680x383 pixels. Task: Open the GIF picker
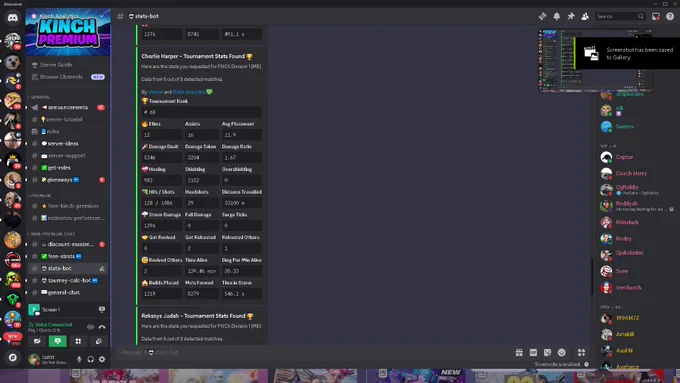point(533,353)
